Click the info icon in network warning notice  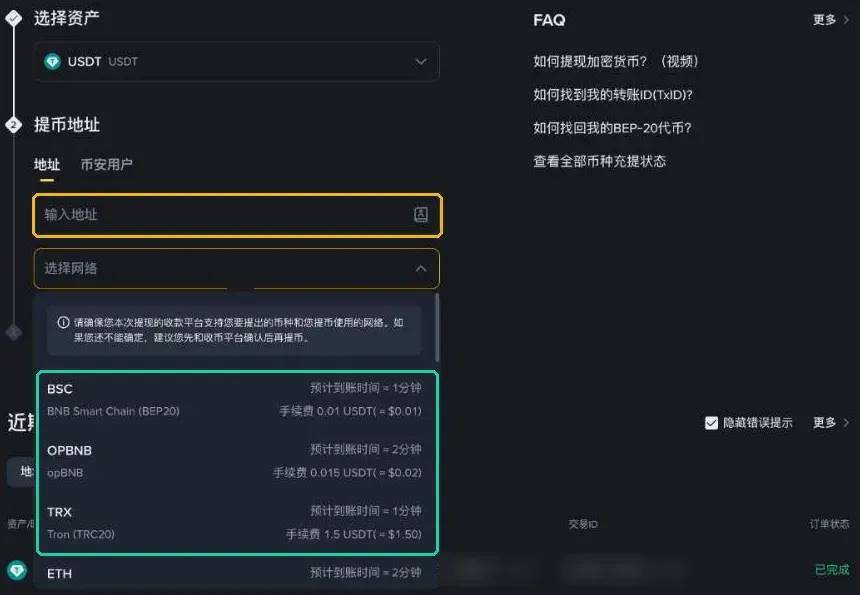64,322
